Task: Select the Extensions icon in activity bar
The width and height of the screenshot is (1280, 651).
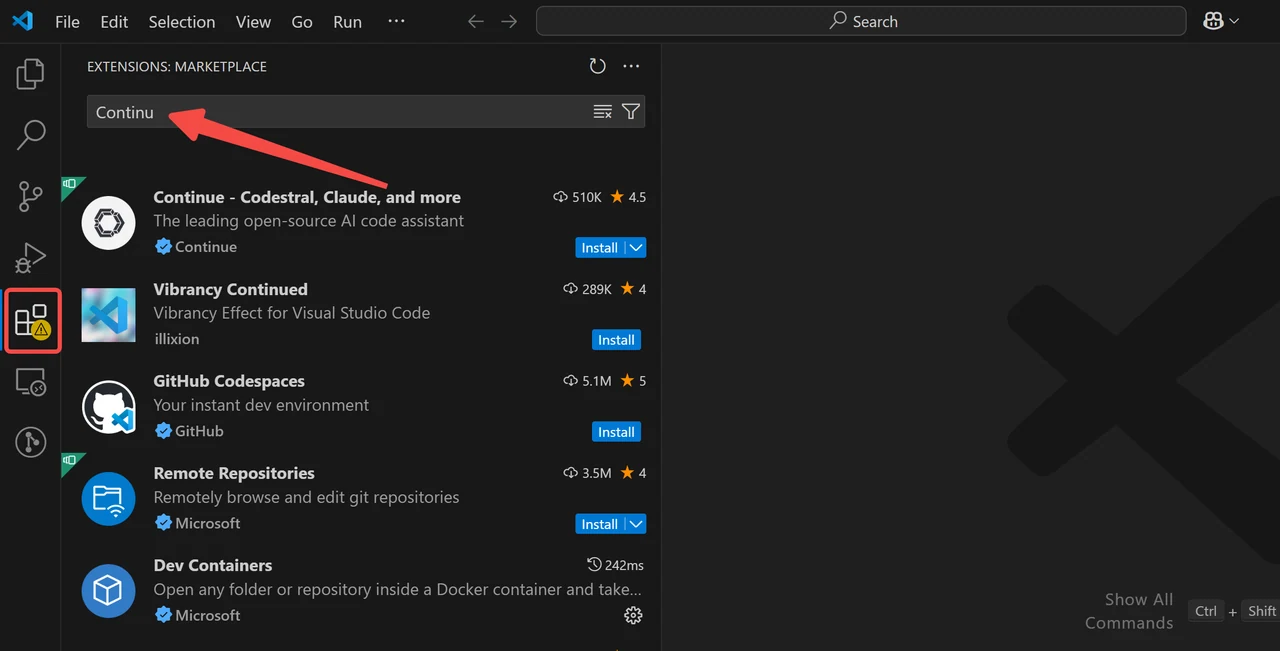Action: tap(32, 321)
